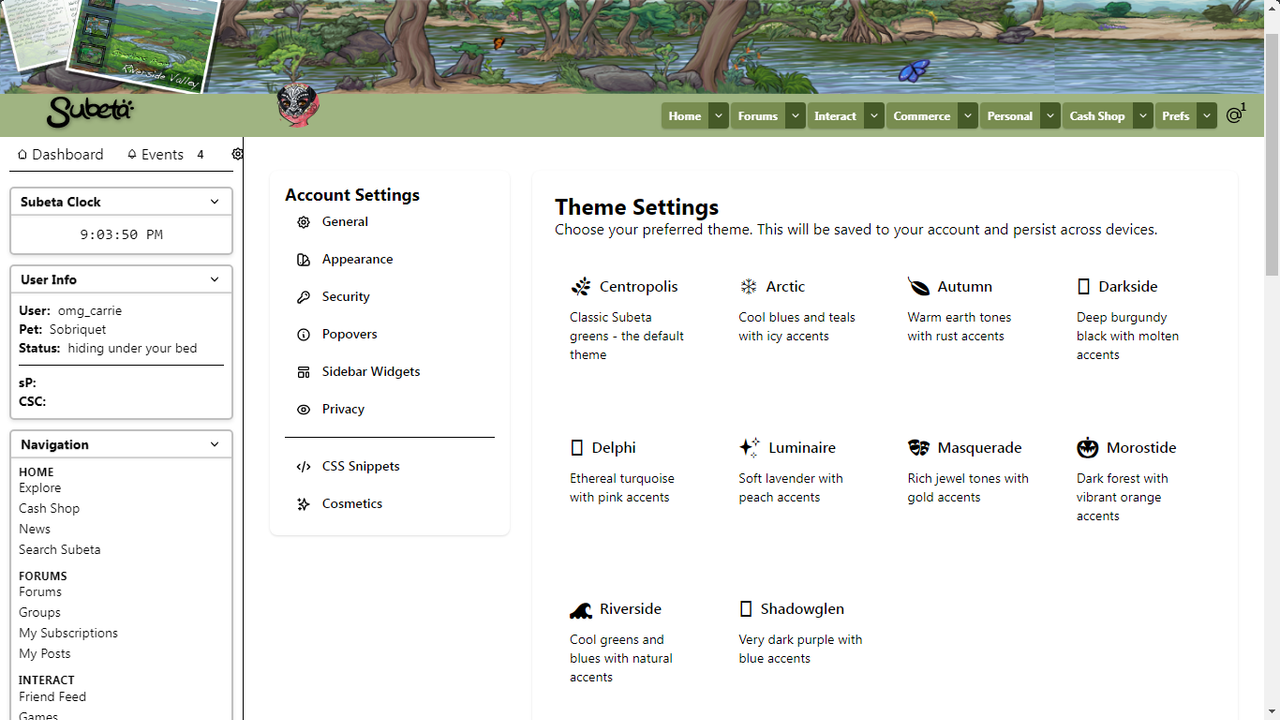Screen dimensions: 1280x720
Task: Click the Shadowglen theme icon
Action: point(745,609)
